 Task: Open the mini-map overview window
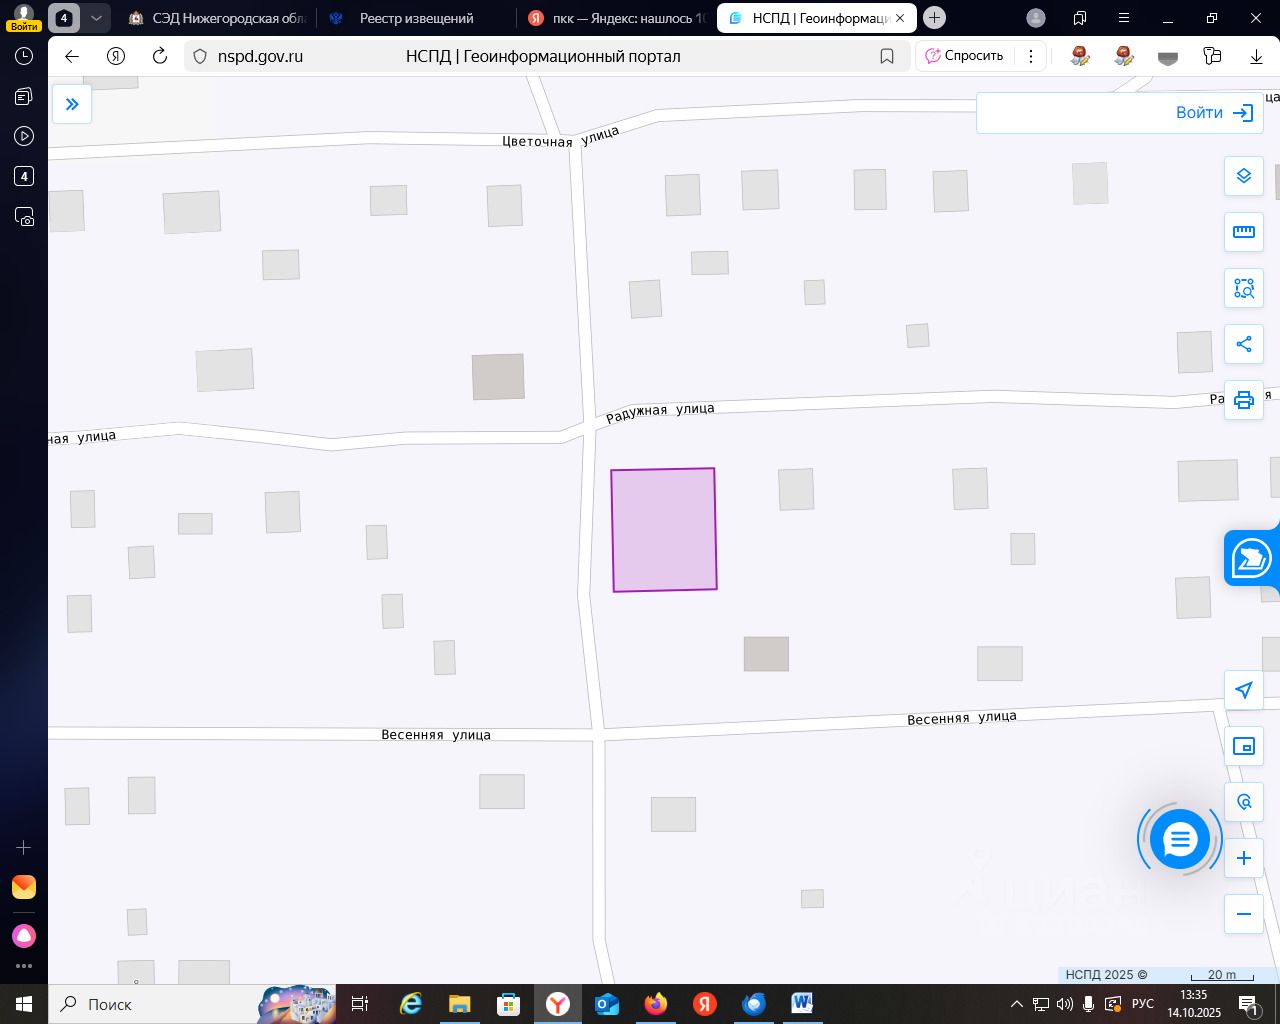tap(1244, 746)
